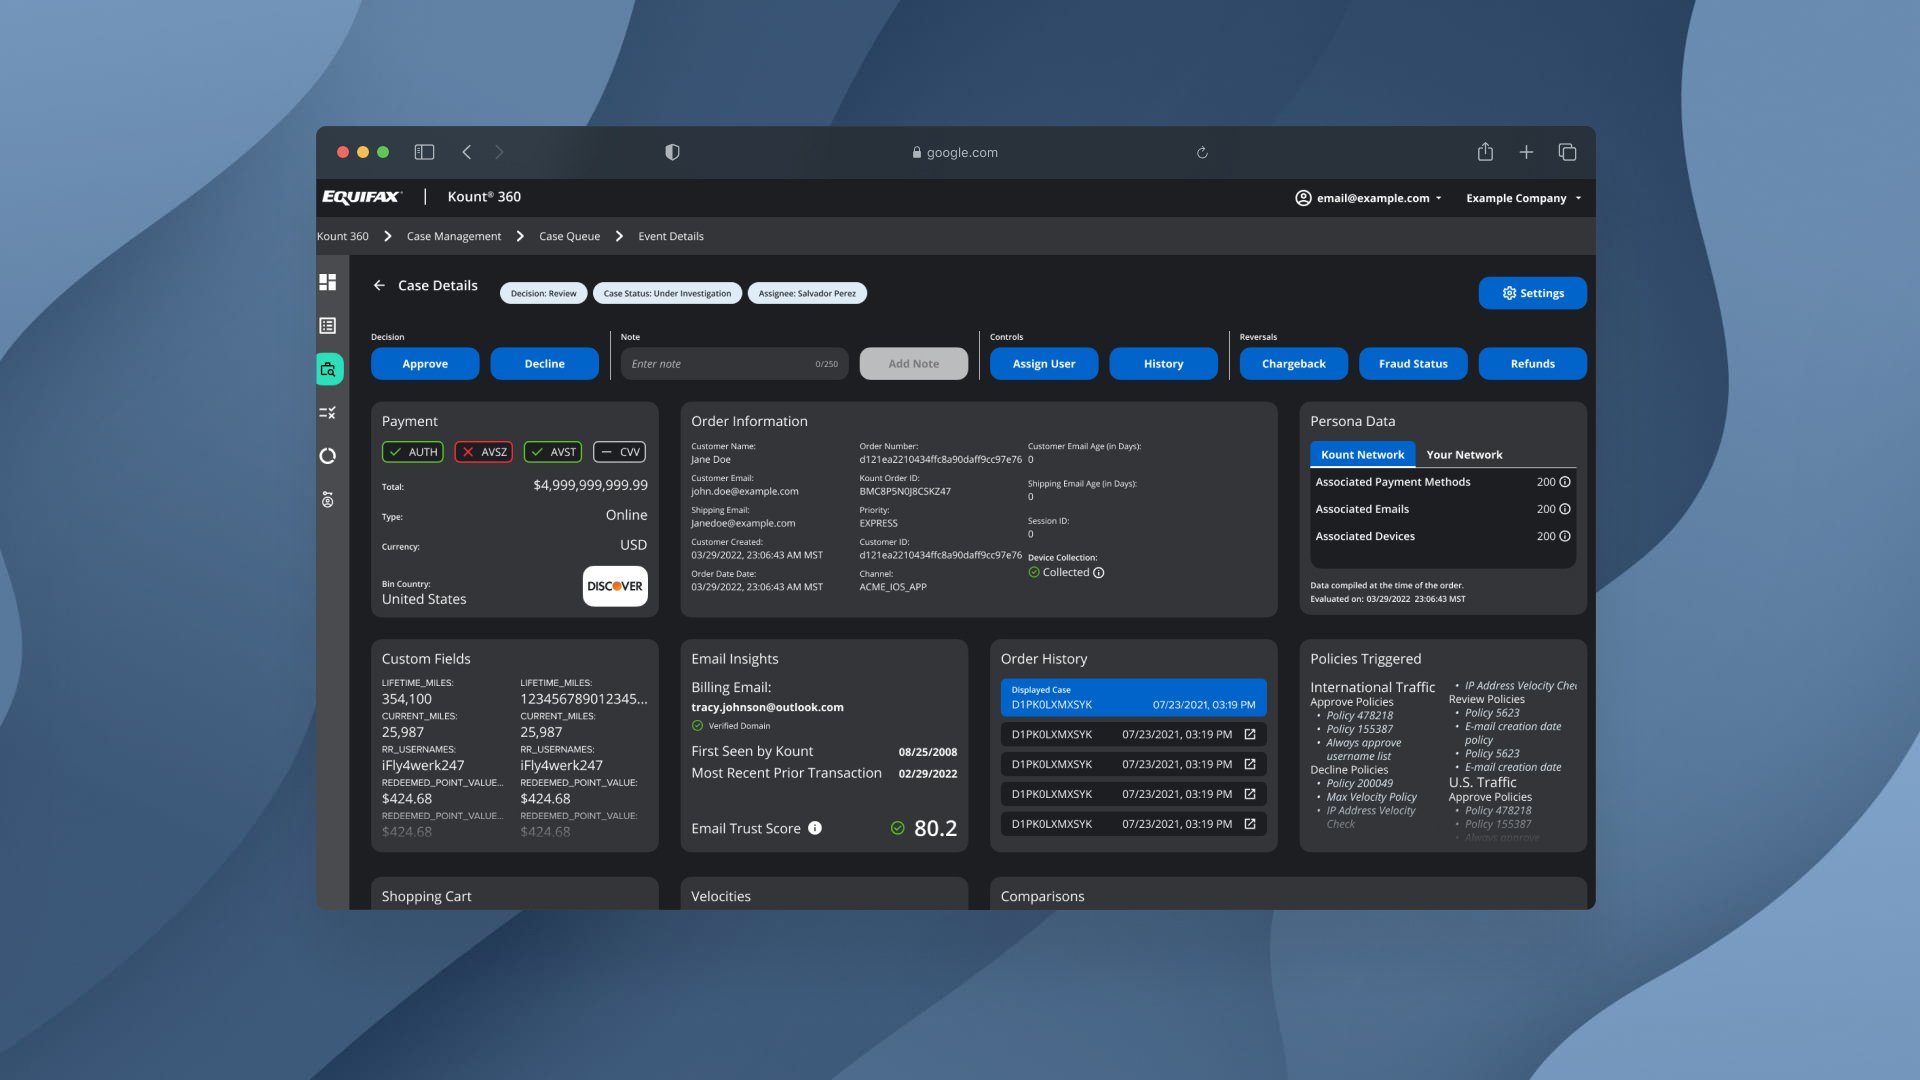Open the list view icon in sidebar
Viewport: 1920px width, 1080px height.
pyautogui.click(x=327, y=326)
